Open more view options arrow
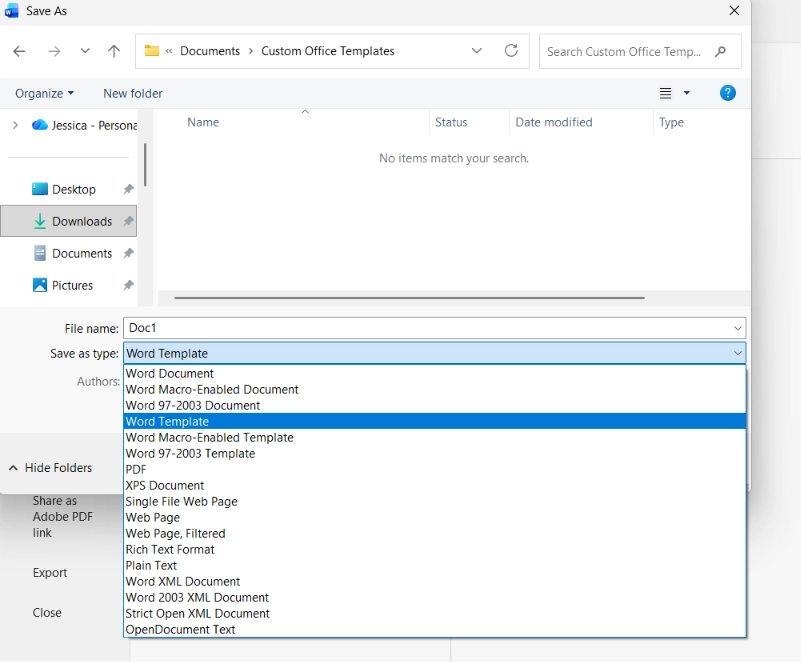Image resolution: width=801 pixels, height=662 pixels. tap(687, 93)
